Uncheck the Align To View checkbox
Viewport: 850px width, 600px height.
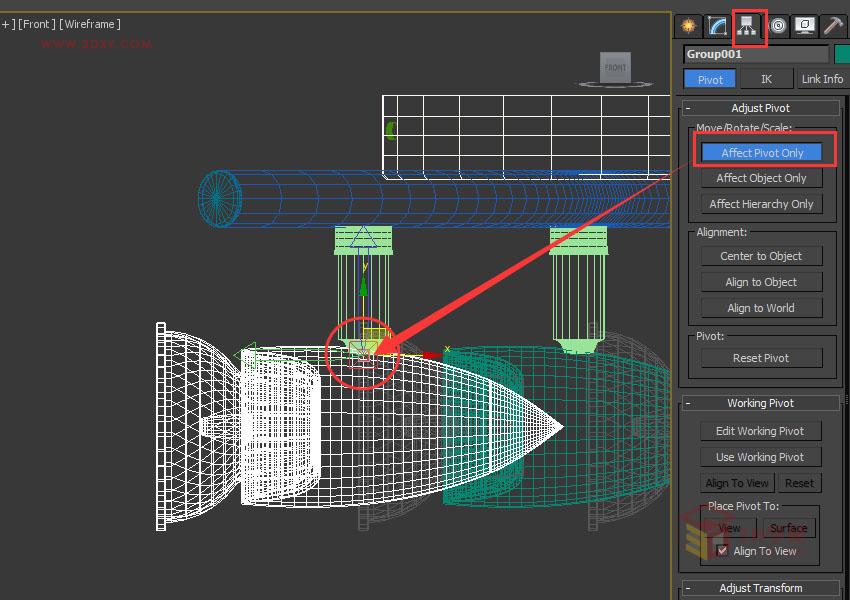pos(723,550)
